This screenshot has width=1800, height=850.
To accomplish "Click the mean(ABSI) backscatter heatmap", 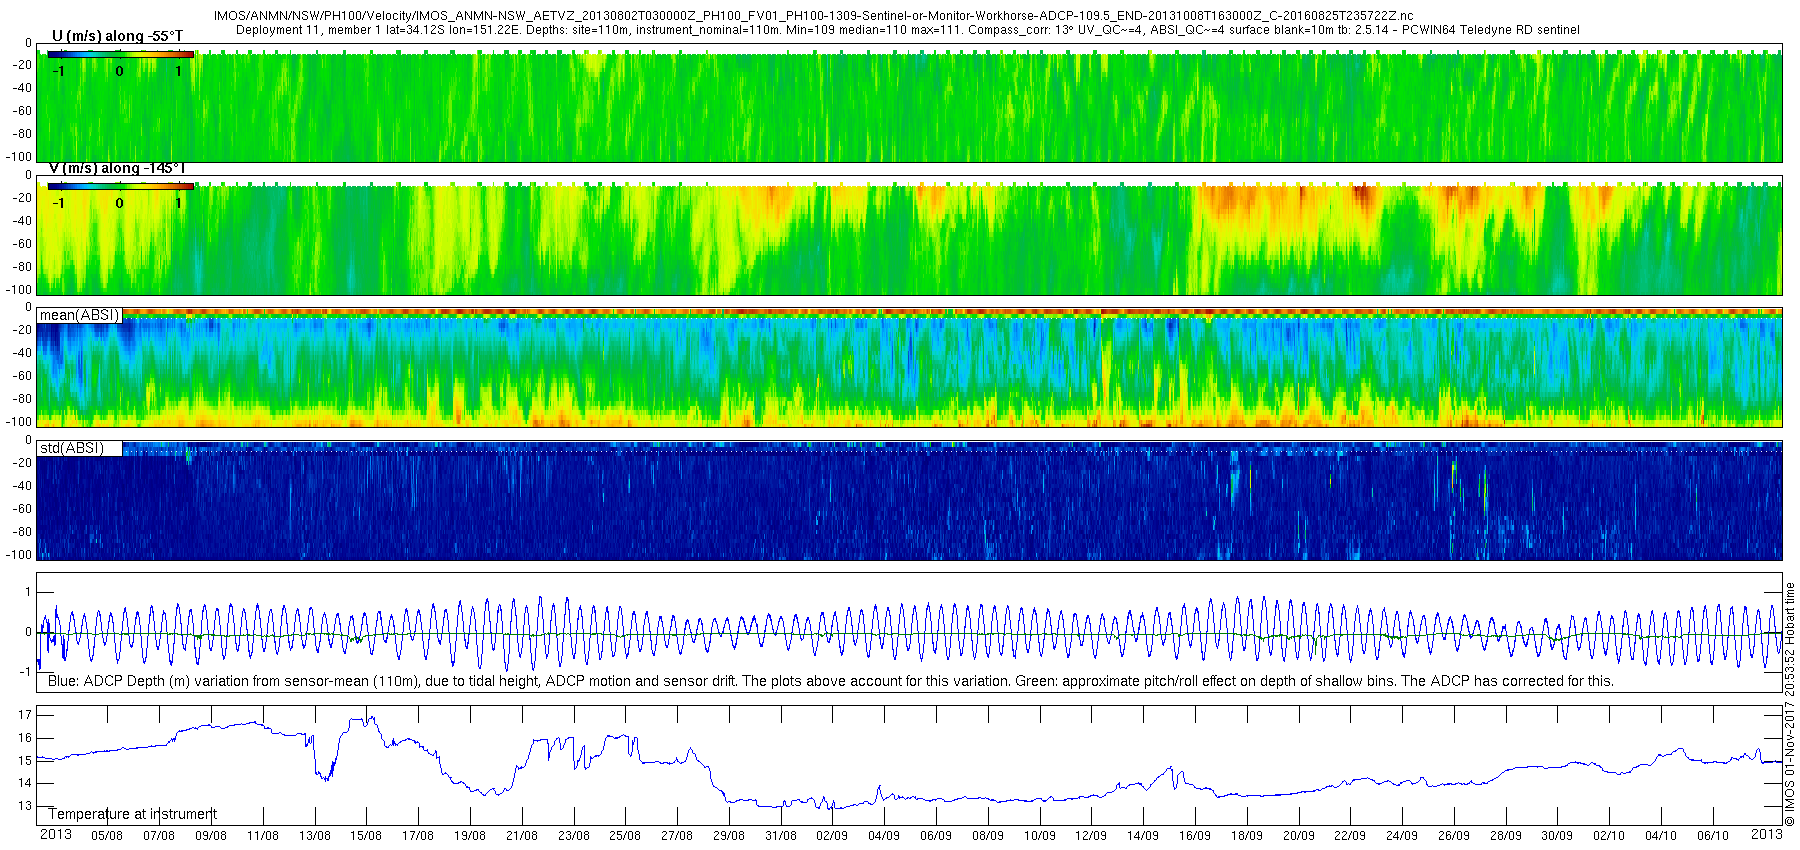I will 909,368.
